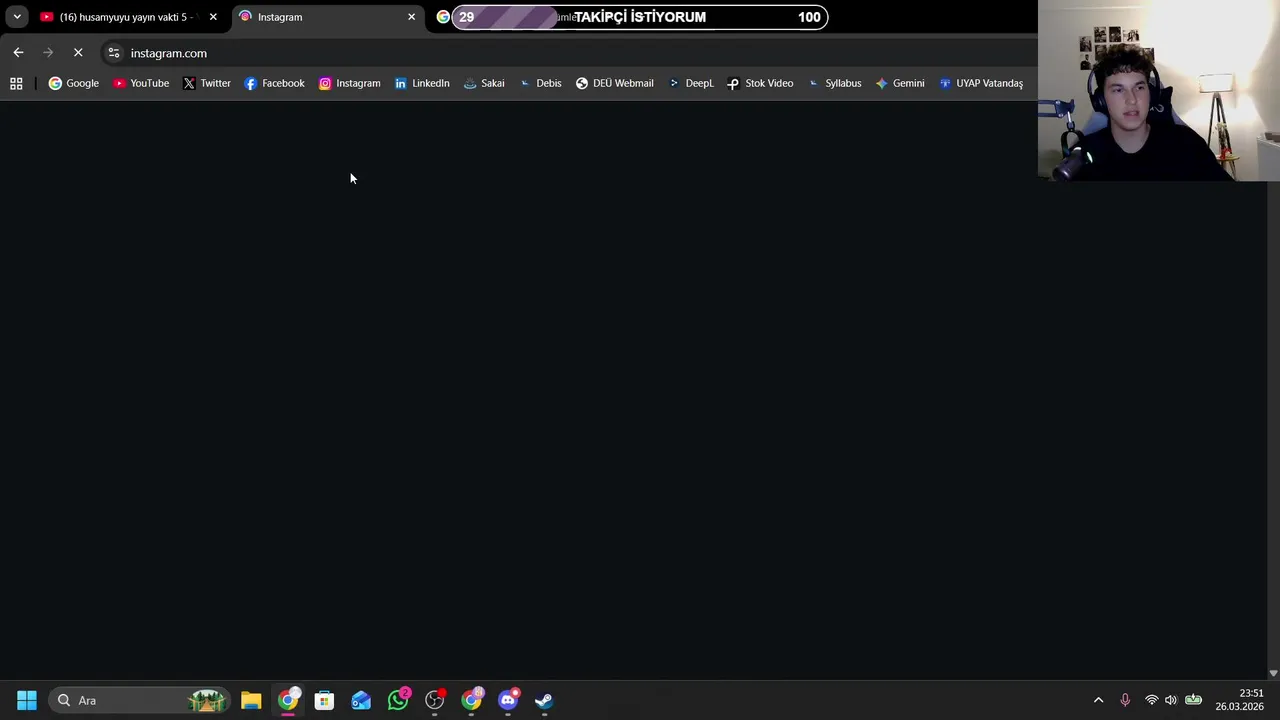1280x720 pixels.
Task: Open the UYAP Vatandaş bookmark
Action: [x=980, y=83]
